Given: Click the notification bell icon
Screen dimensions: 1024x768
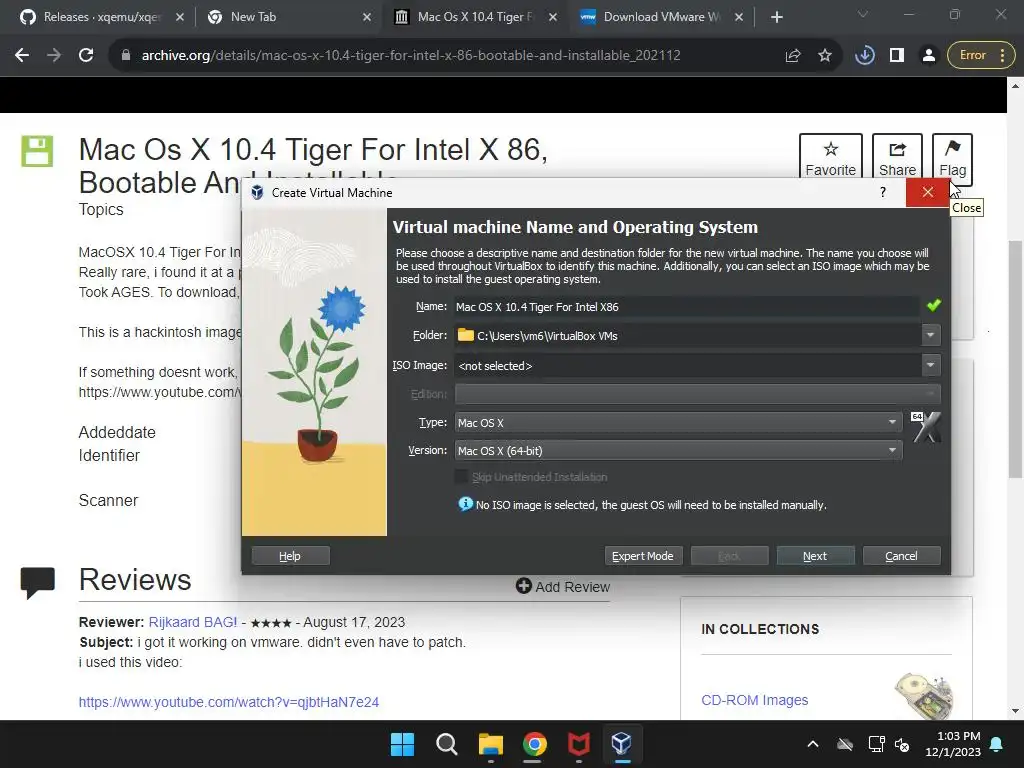Looking at the screenshot, I should pos(997,744).
